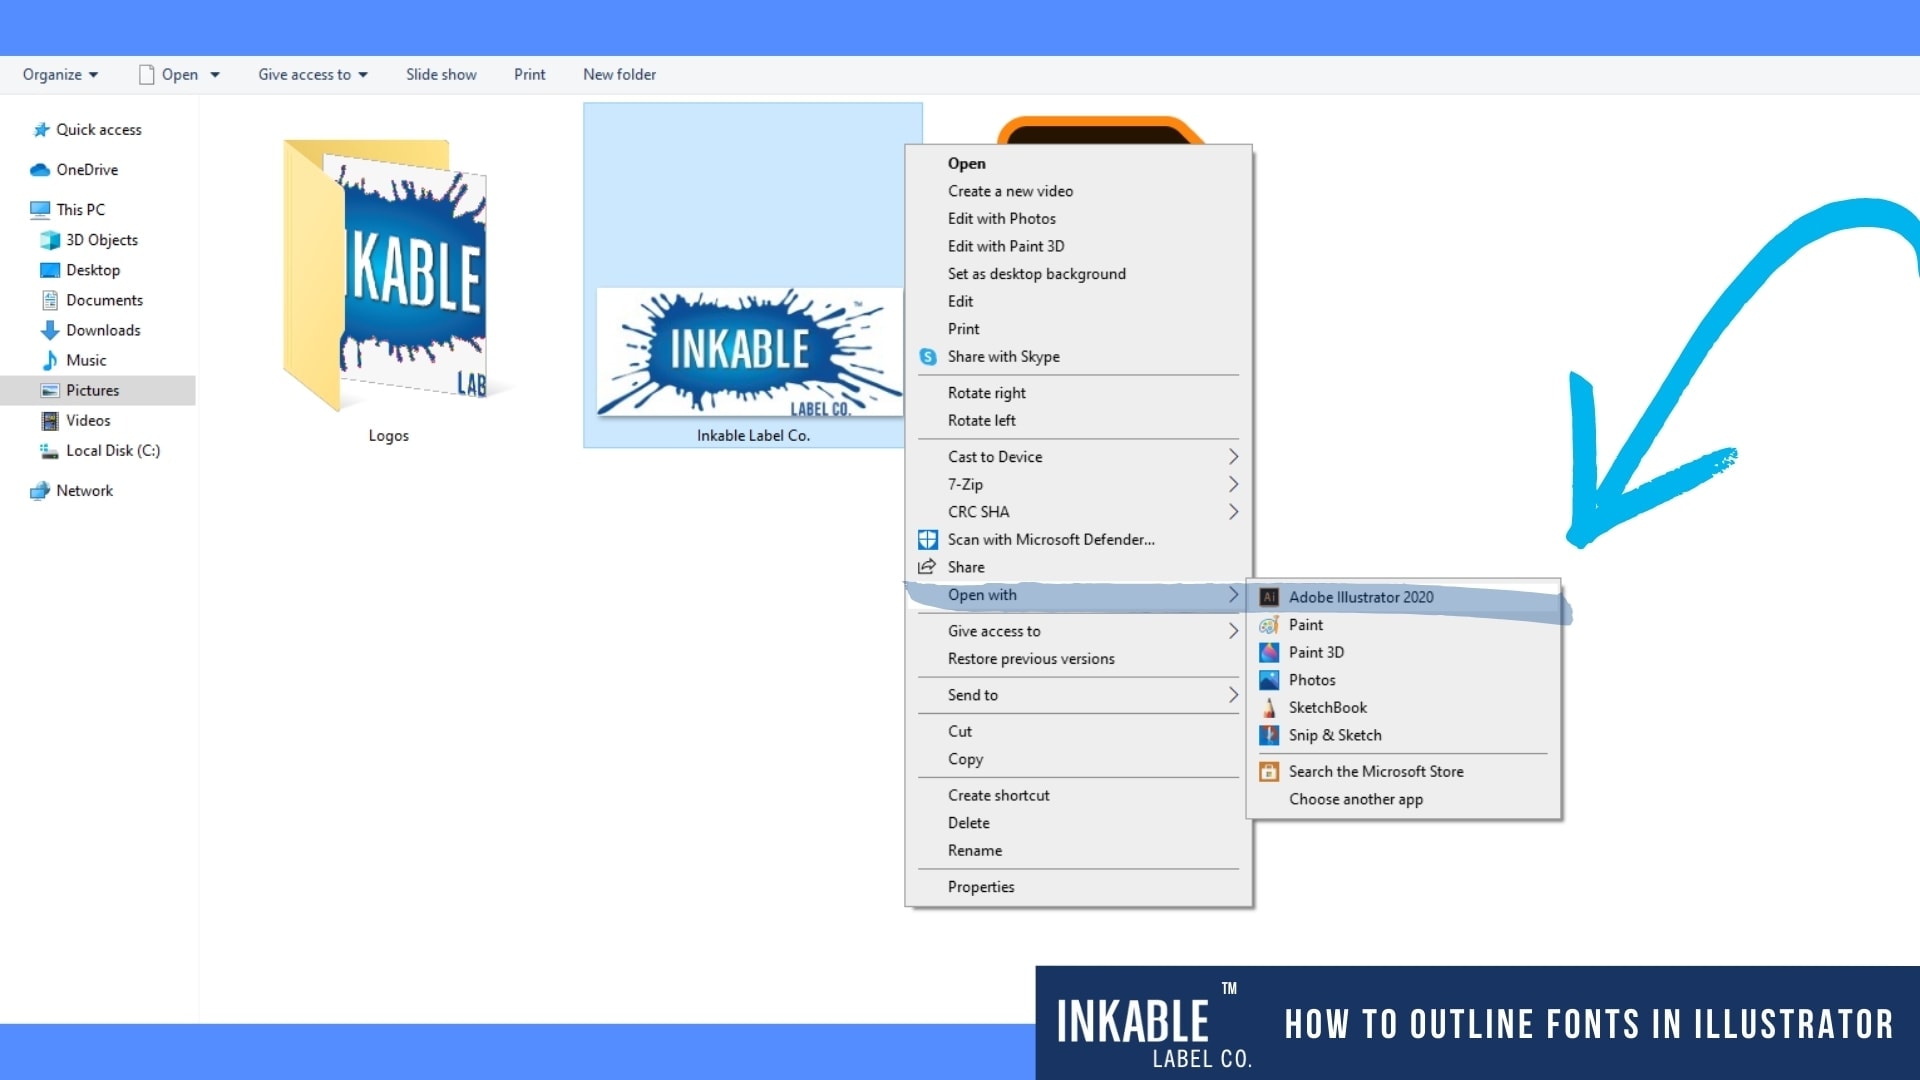
Task: Select Rotate right from context menu
Action: (986, 393)
